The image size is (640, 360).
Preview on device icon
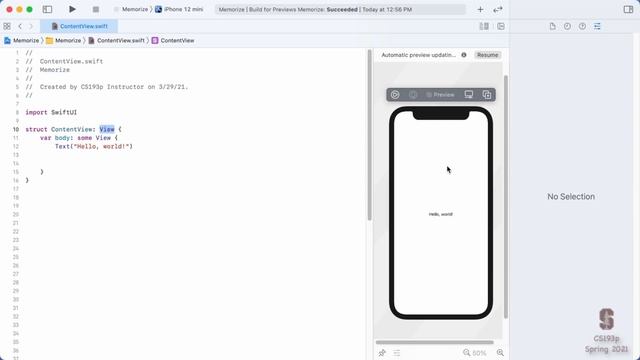(469, 95)
